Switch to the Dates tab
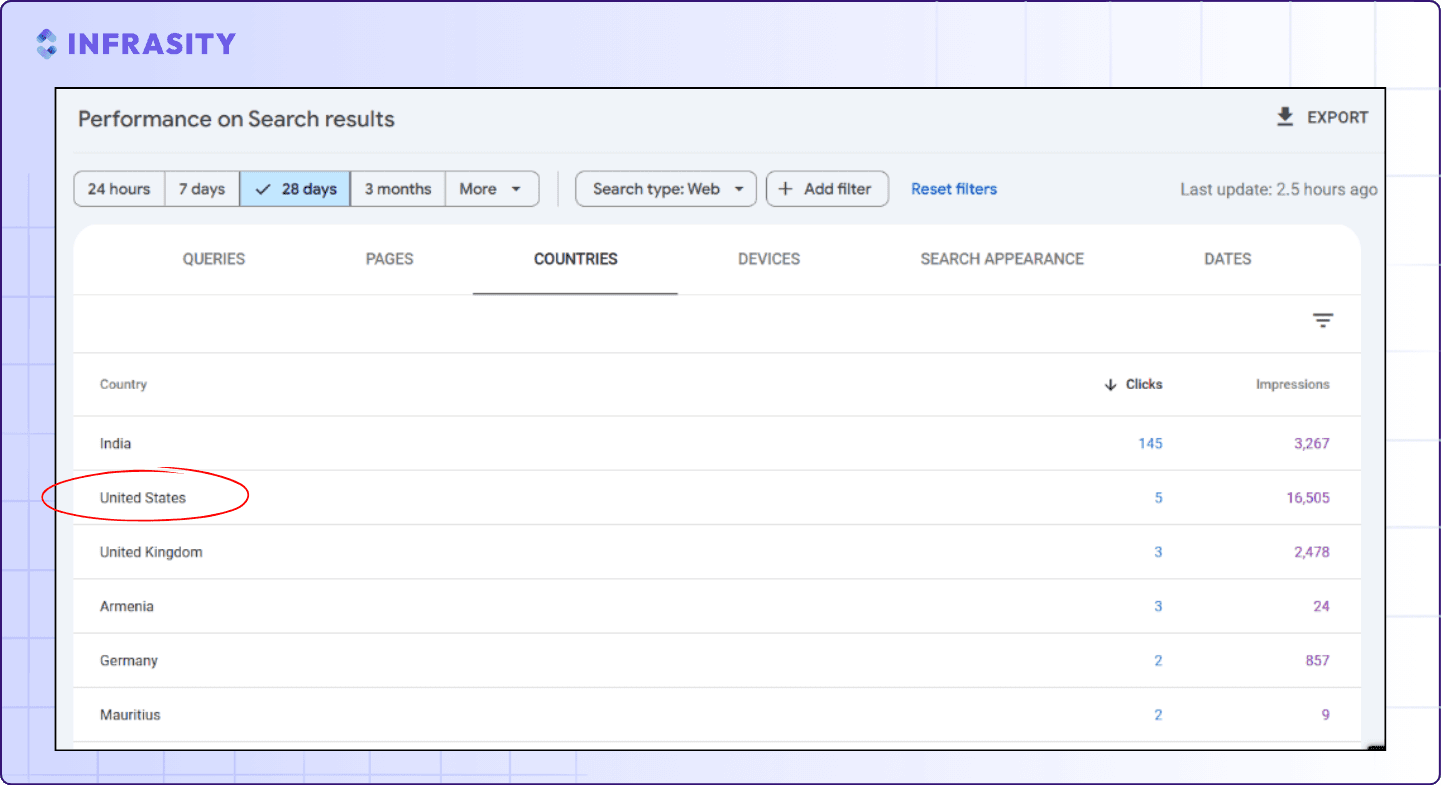 [1228, 259]
